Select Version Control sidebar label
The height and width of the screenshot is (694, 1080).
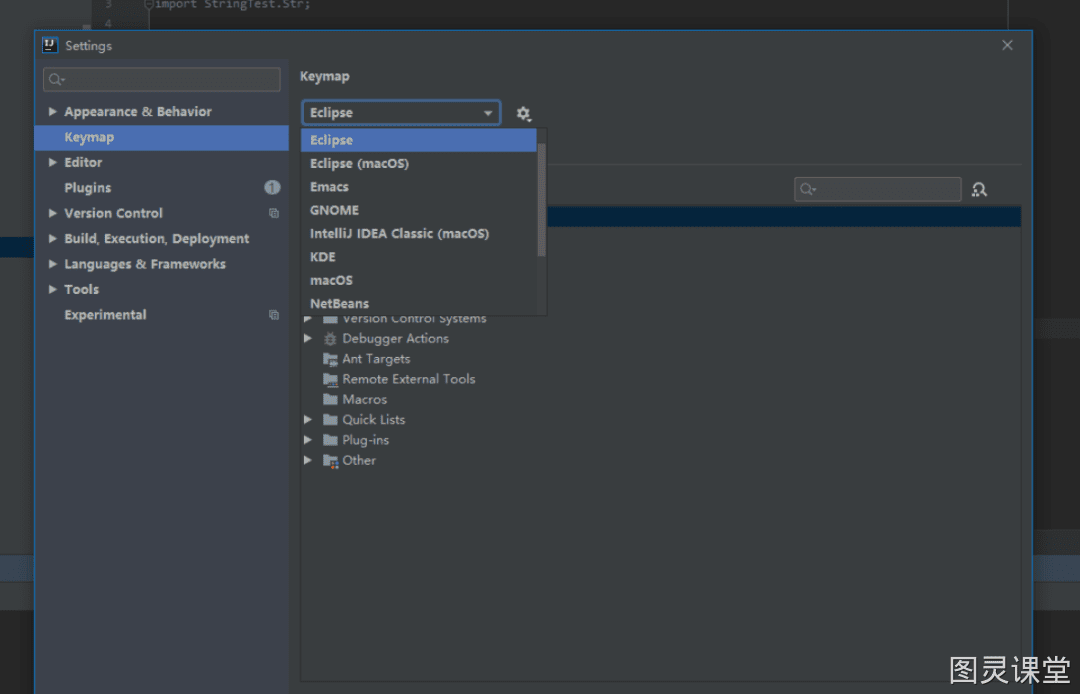coord(114,213)
